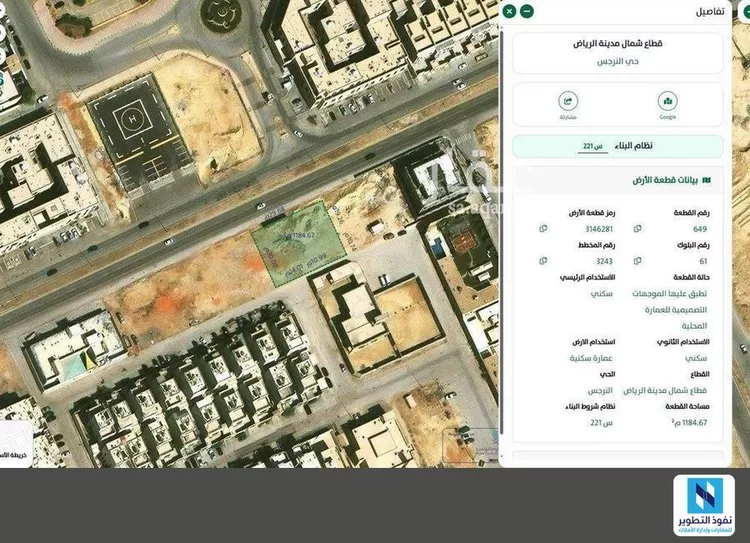
Task: Open building code link س 221
Action: point(593,146)
